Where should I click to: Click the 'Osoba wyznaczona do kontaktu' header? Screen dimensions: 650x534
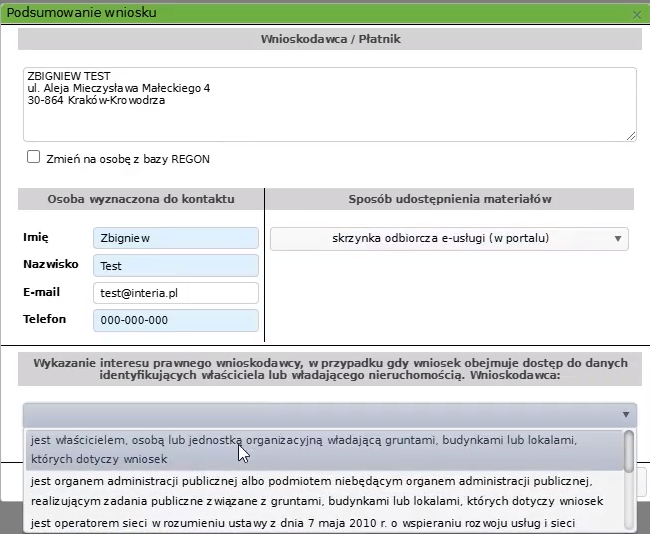click(141, 199)
